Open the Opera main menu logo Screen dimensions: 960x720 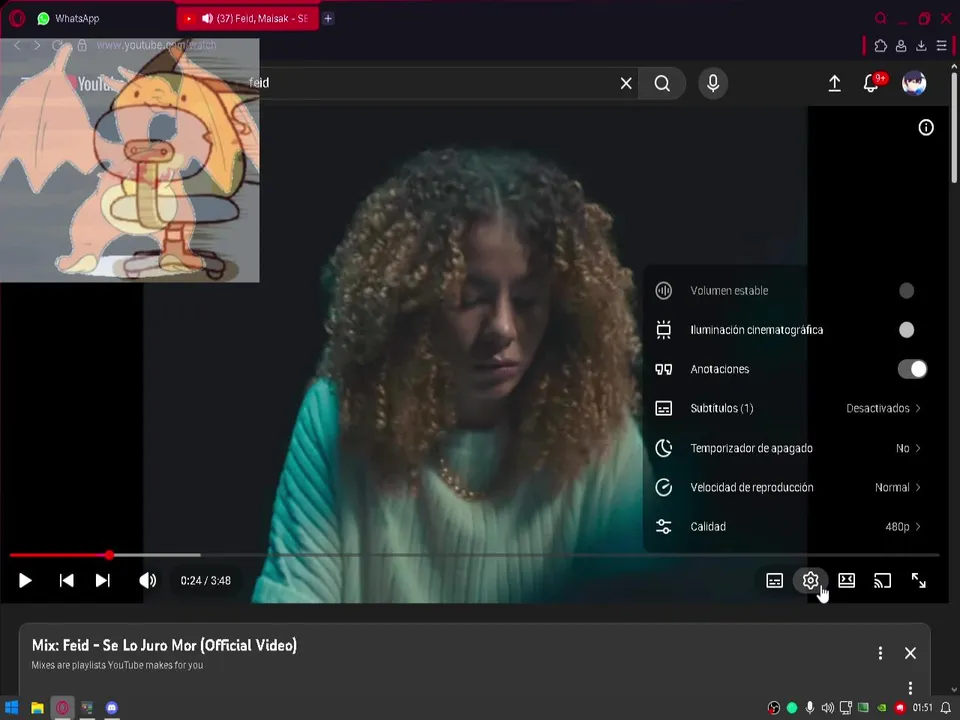pos(17,18)
